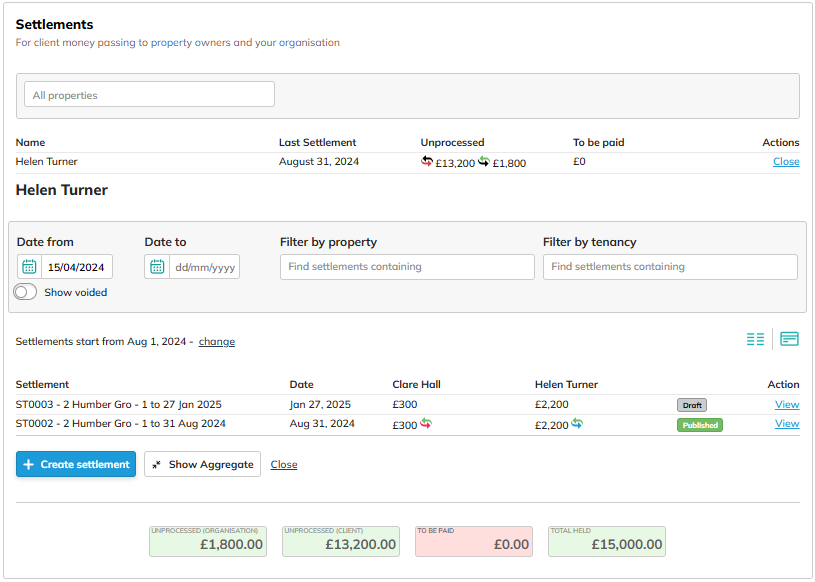View settlement ST0003 draft
The width and height of the screenshot is (815, 582).
(x=786, y=405)
